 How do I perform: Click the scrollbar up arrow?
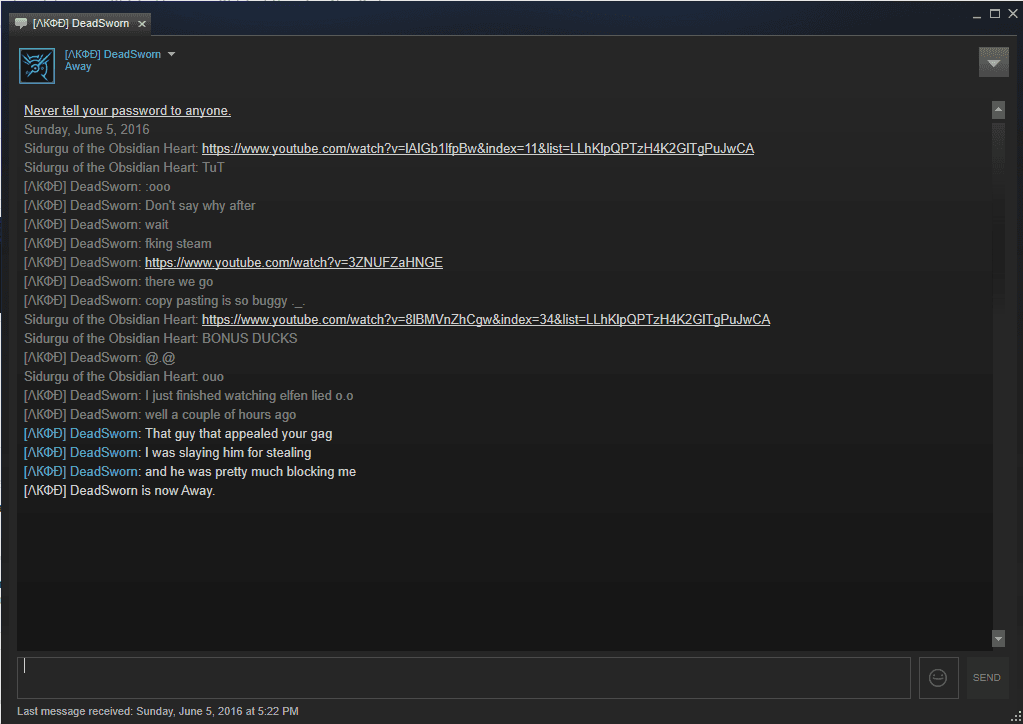(998, 110)
